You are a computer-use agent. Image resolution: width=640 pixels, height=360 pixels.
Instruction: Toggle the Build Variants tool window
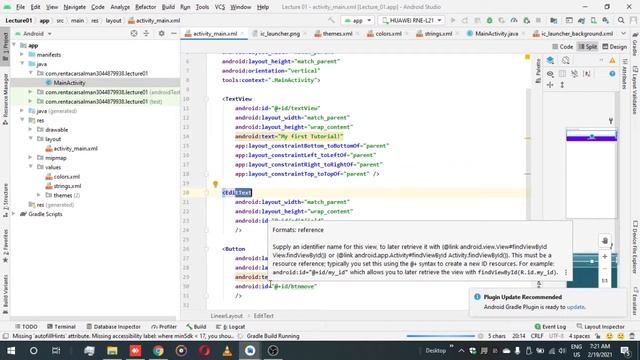(5, 294)
